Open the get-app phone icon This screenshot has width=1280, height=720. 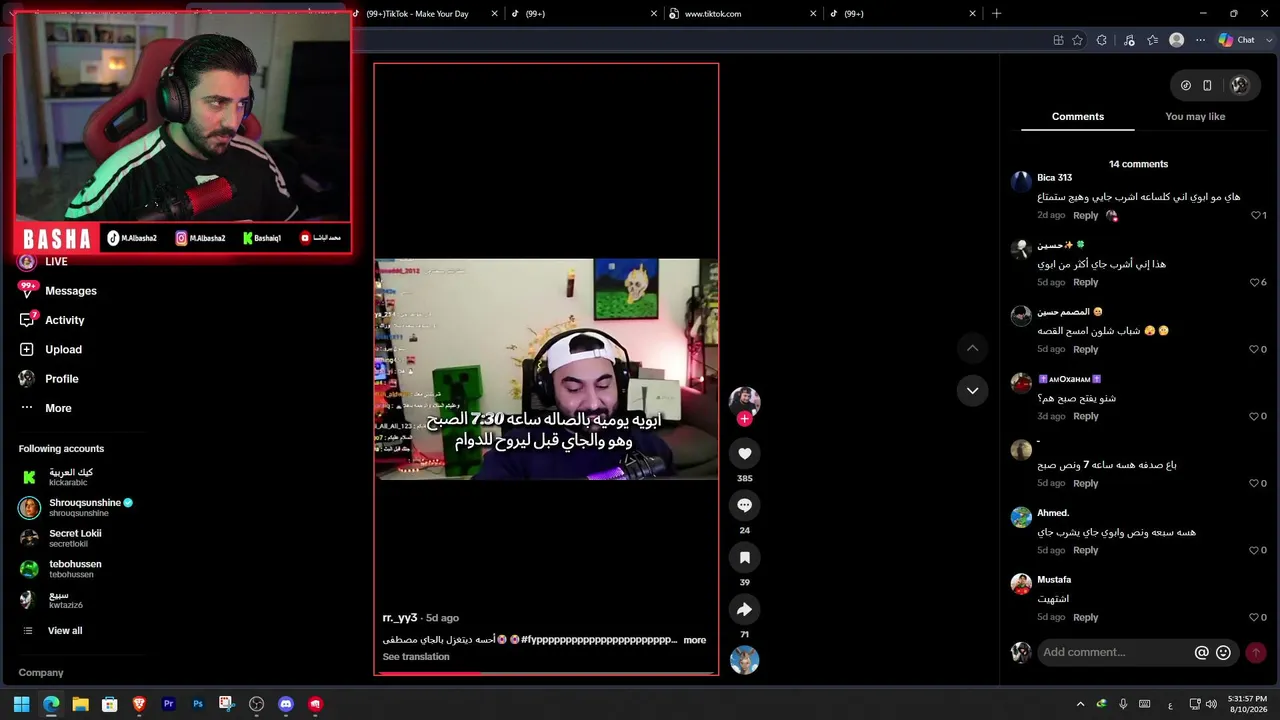click(1207, 86)
